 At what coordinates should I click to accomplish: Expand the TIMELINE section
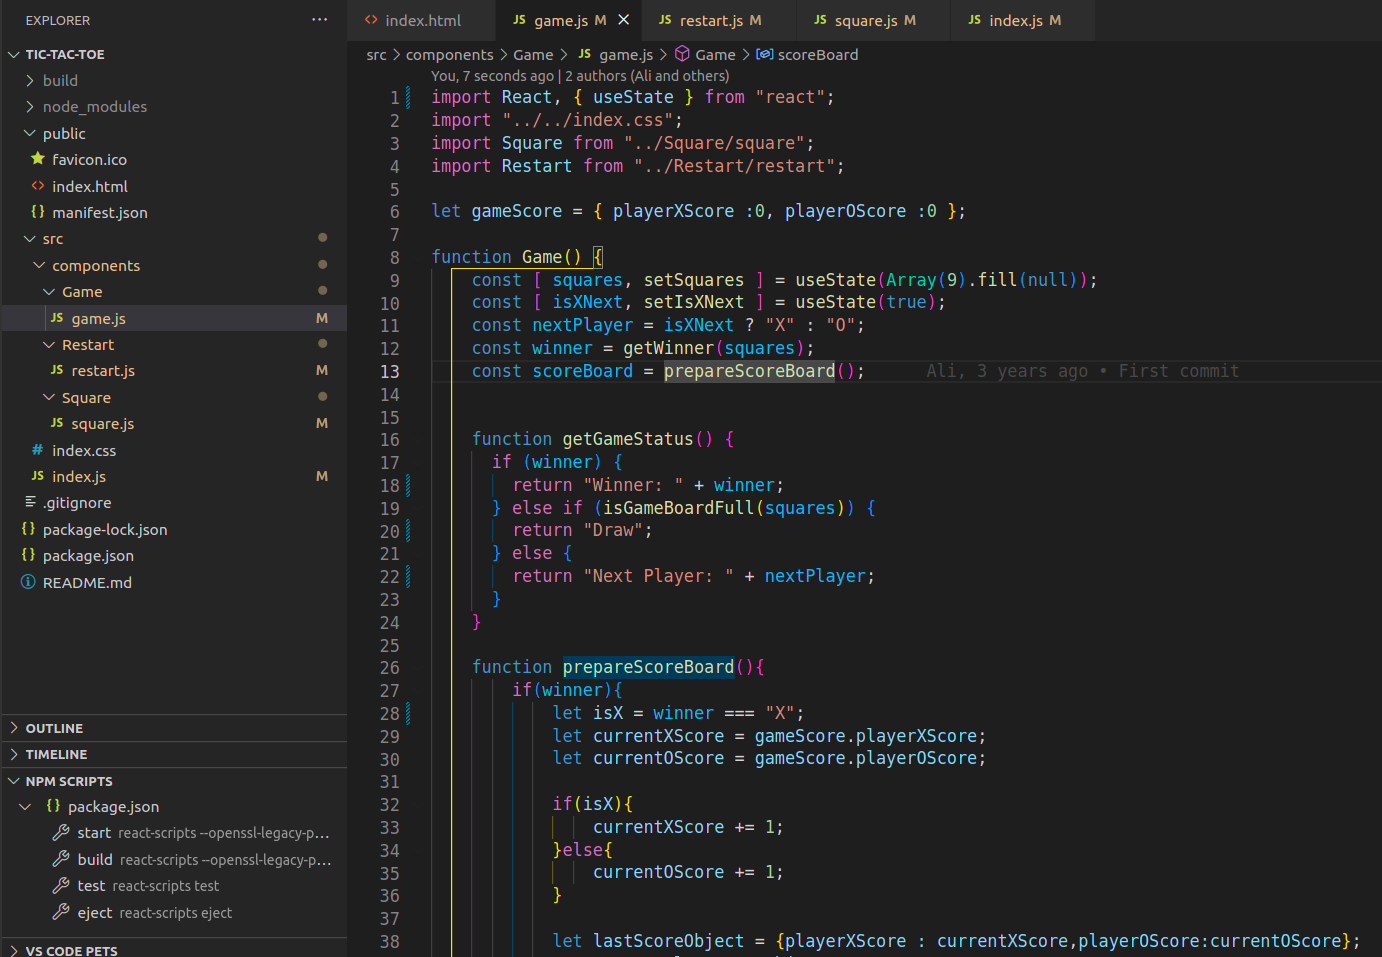174,754
